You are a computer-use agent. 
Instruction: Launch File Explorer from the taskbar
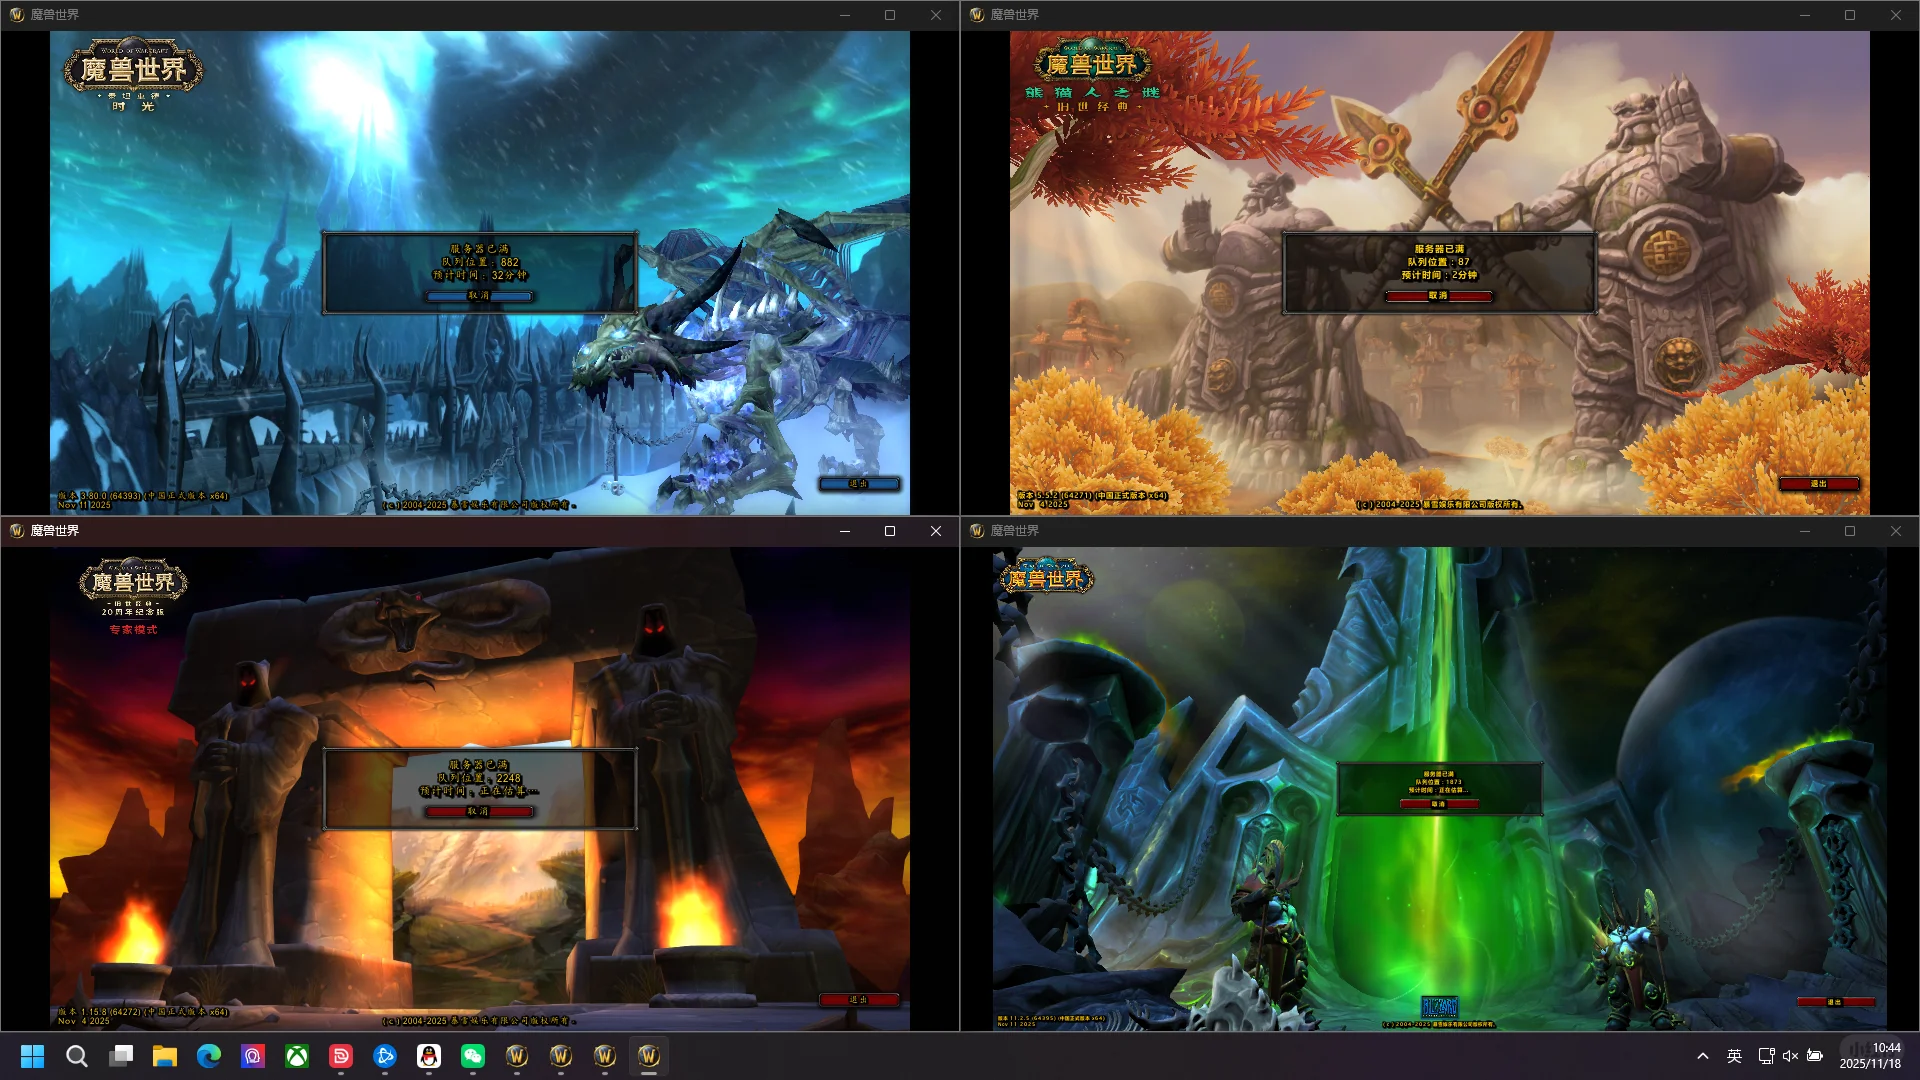[165, 1056]
